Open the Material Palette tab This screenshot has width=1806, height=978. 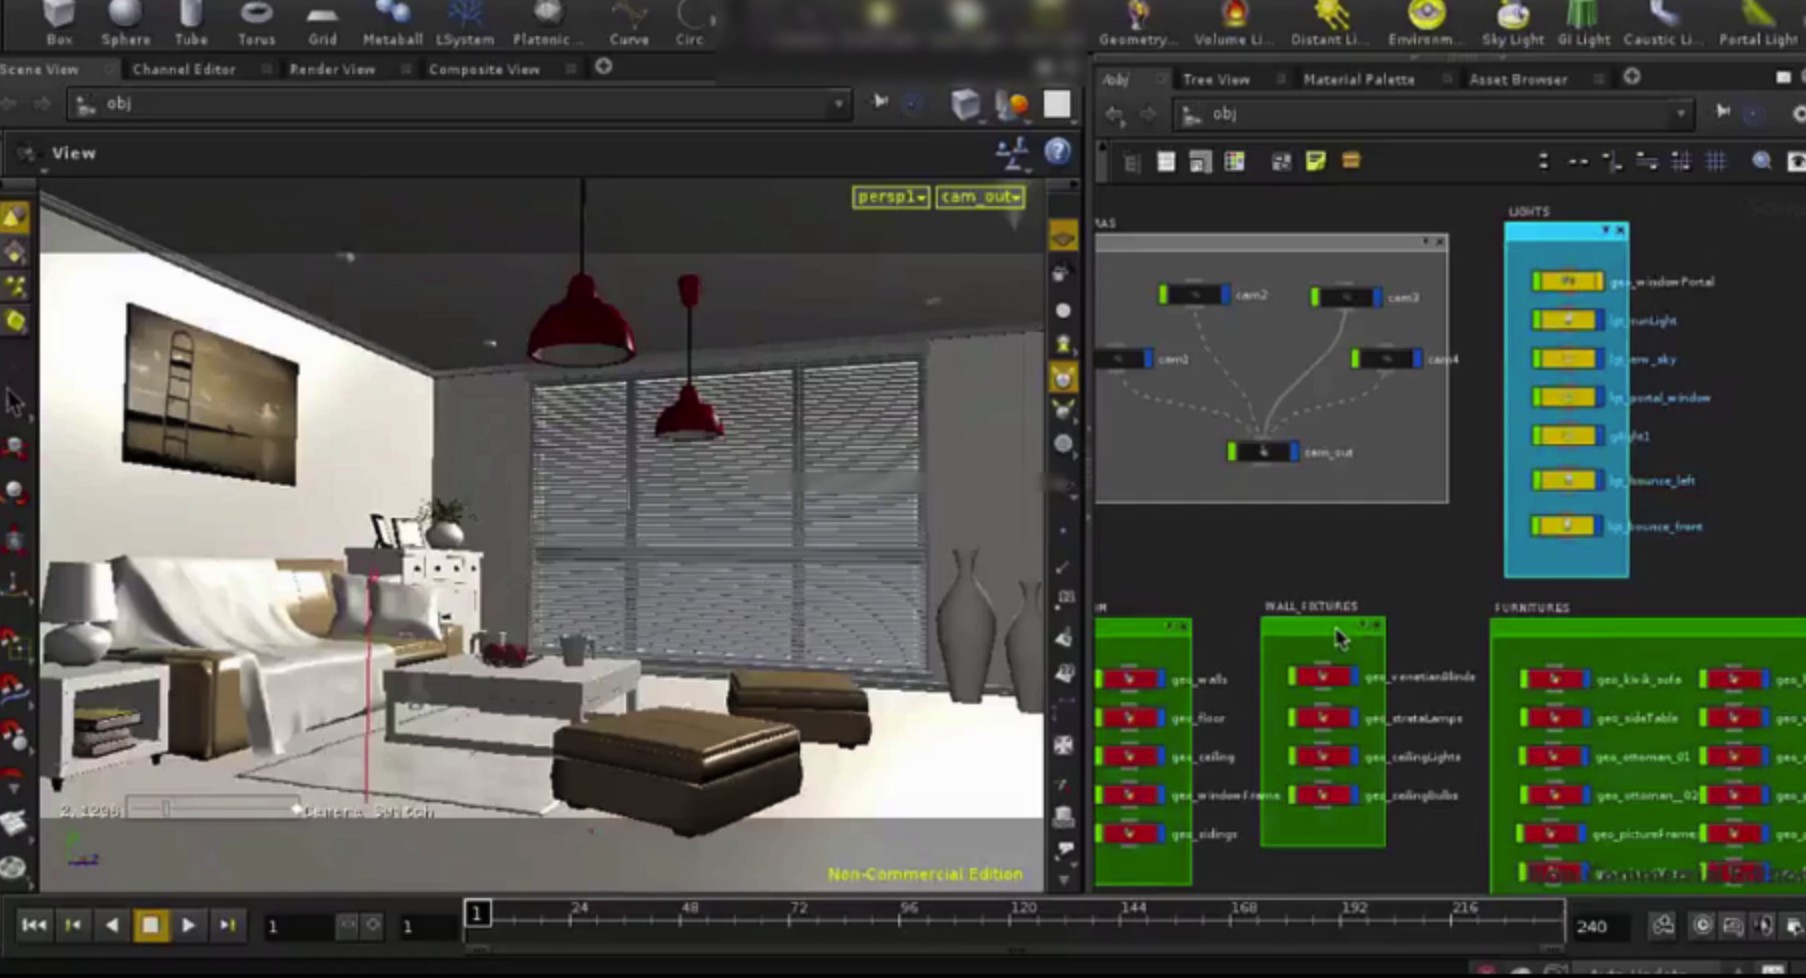pyautogui.click(x=1358, y=79)
